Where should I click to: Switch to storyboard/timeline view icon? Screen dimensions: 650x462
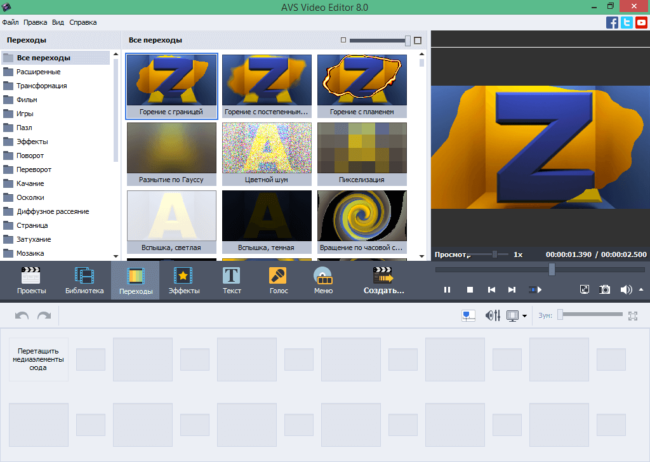click(x=468, y=316)
